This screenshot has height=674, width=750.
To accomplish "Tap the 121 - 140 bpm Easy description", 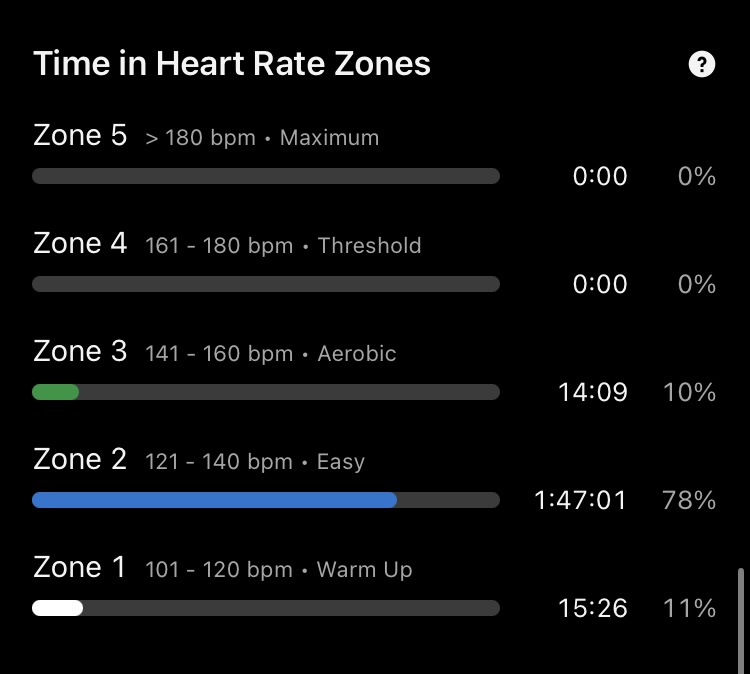I will pyautogui.click(x=254, y=462).
